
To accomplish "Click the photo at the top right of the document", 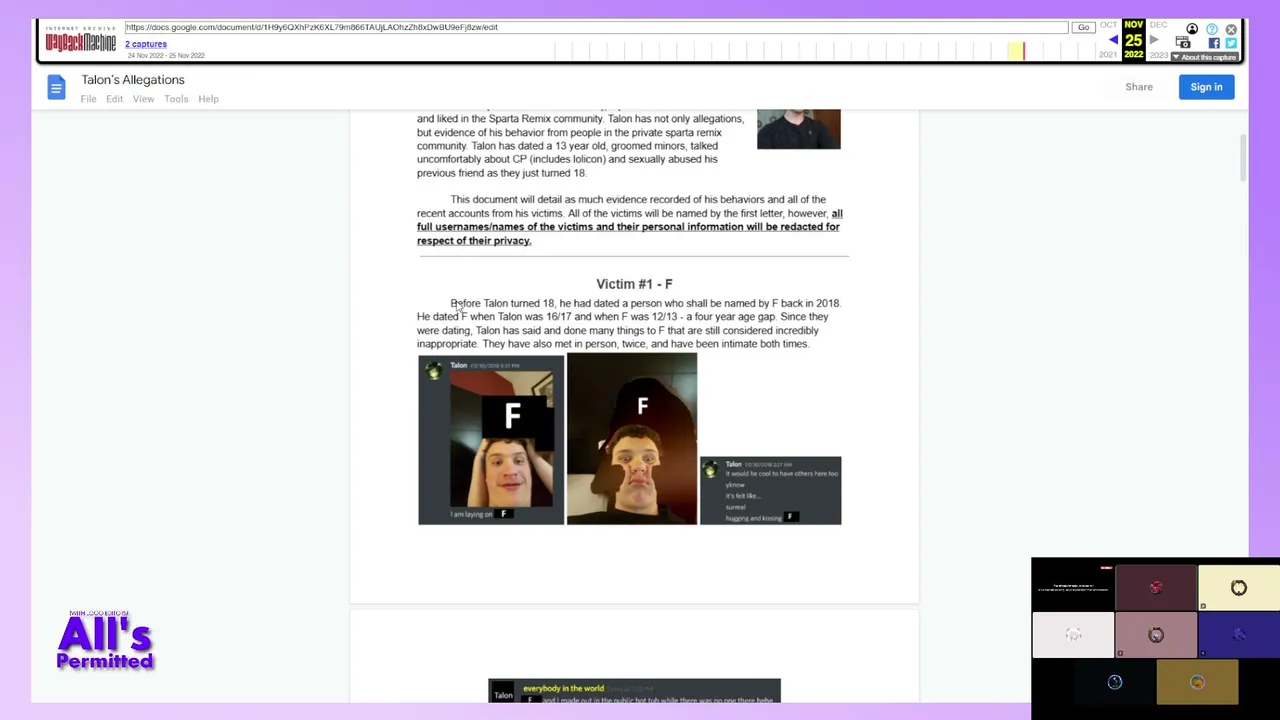I will 799,129.
